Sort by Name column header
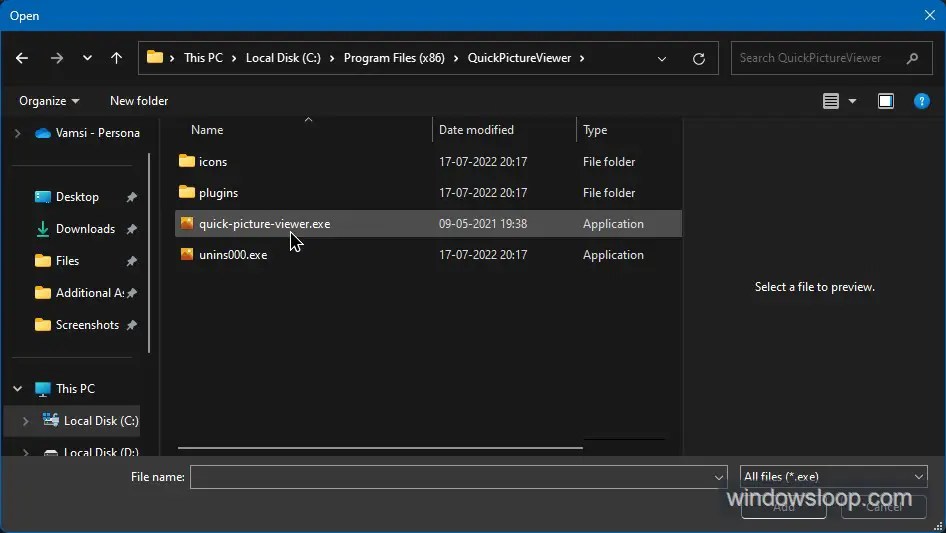Image resolution: width=946 pixels, height=533 pixels. pos(207,130)
